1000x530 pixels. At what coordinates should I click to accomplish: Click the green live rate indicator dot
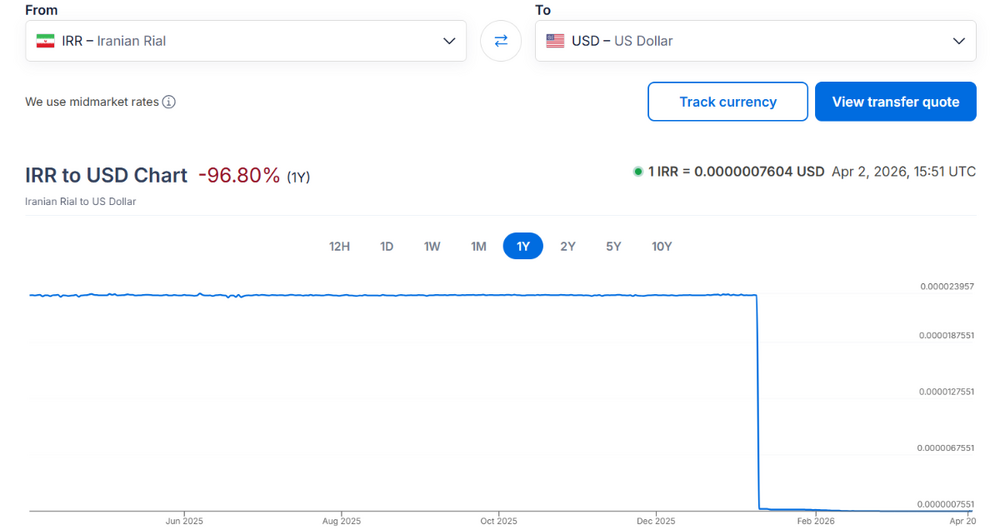coord(637,172)
